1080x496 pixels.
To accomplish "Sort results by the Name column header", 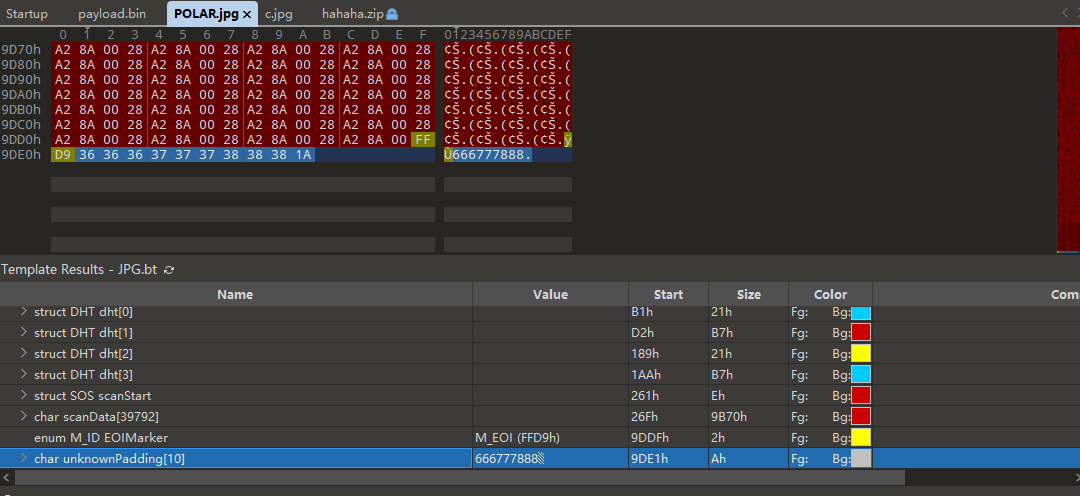I will [x=235, y=295].
